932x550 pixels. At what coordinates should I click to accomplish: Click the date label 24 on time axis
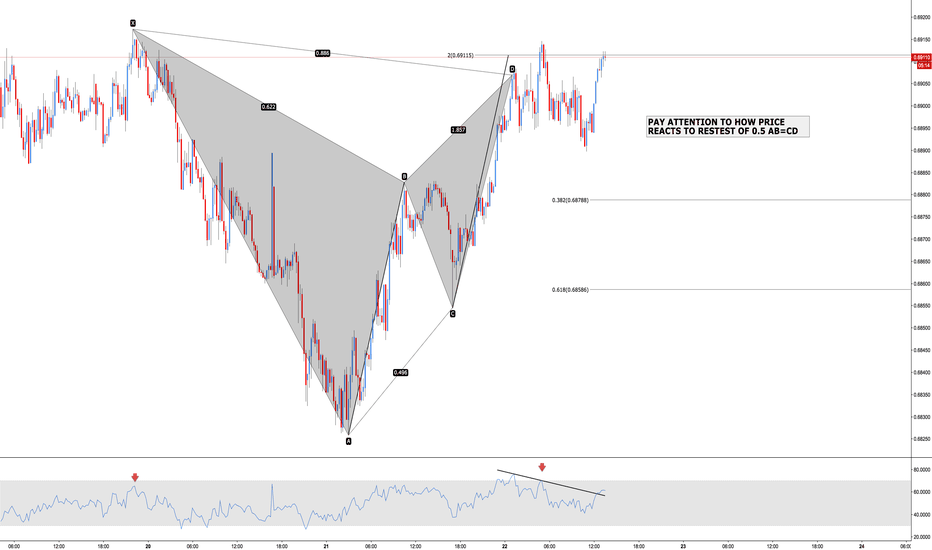tap(862, 546)
